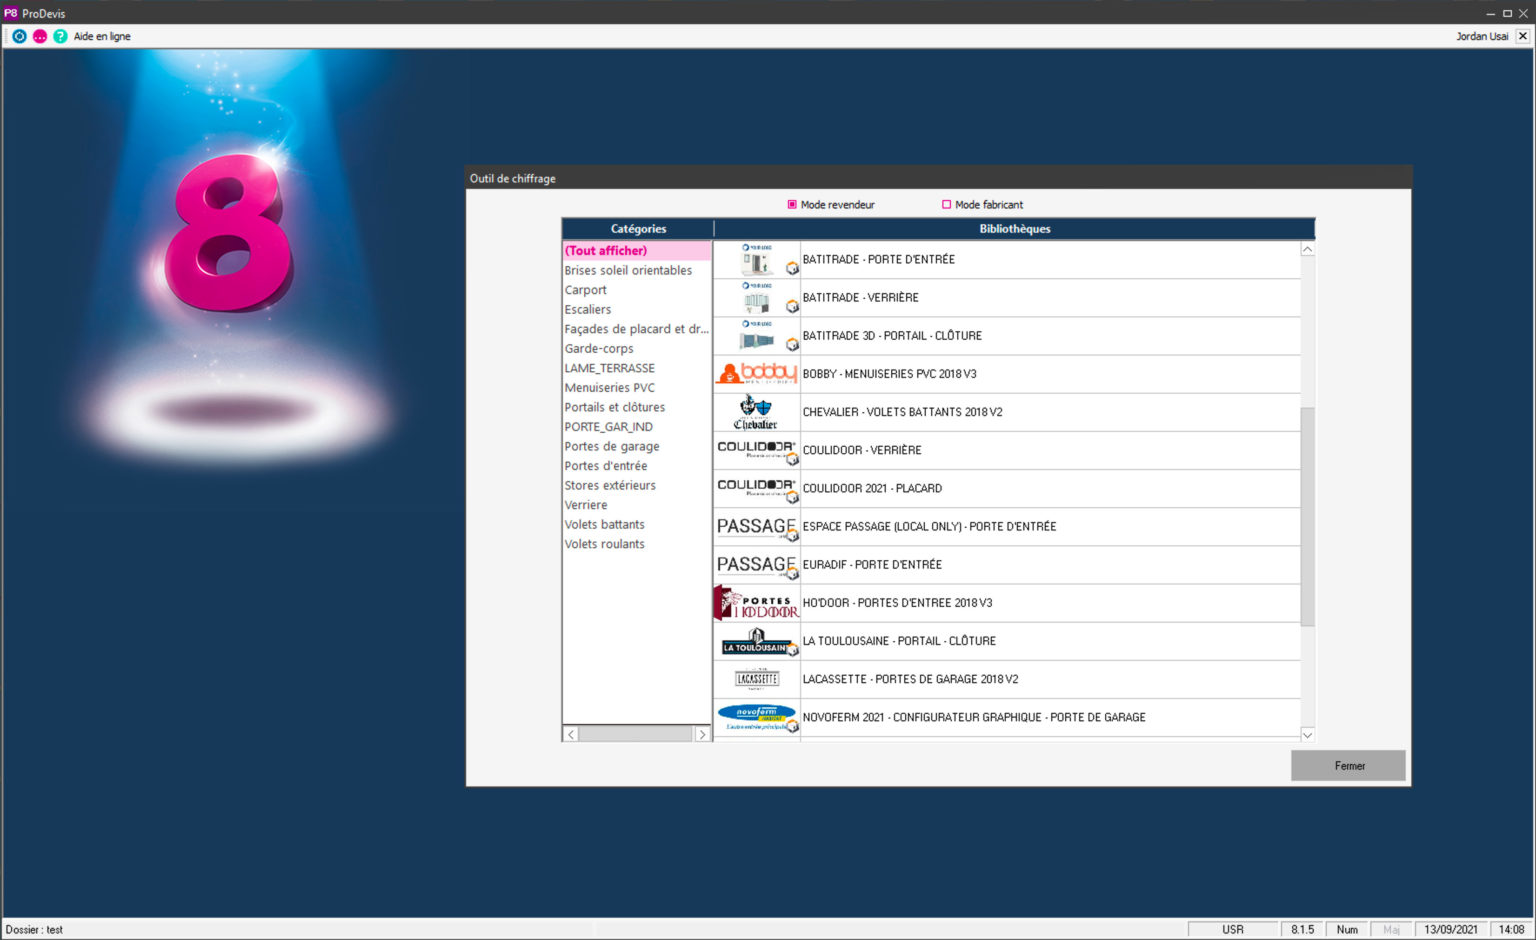Click the Chevalier logo in library list
The image size is (1536, 940).
[x=756, y=412]
